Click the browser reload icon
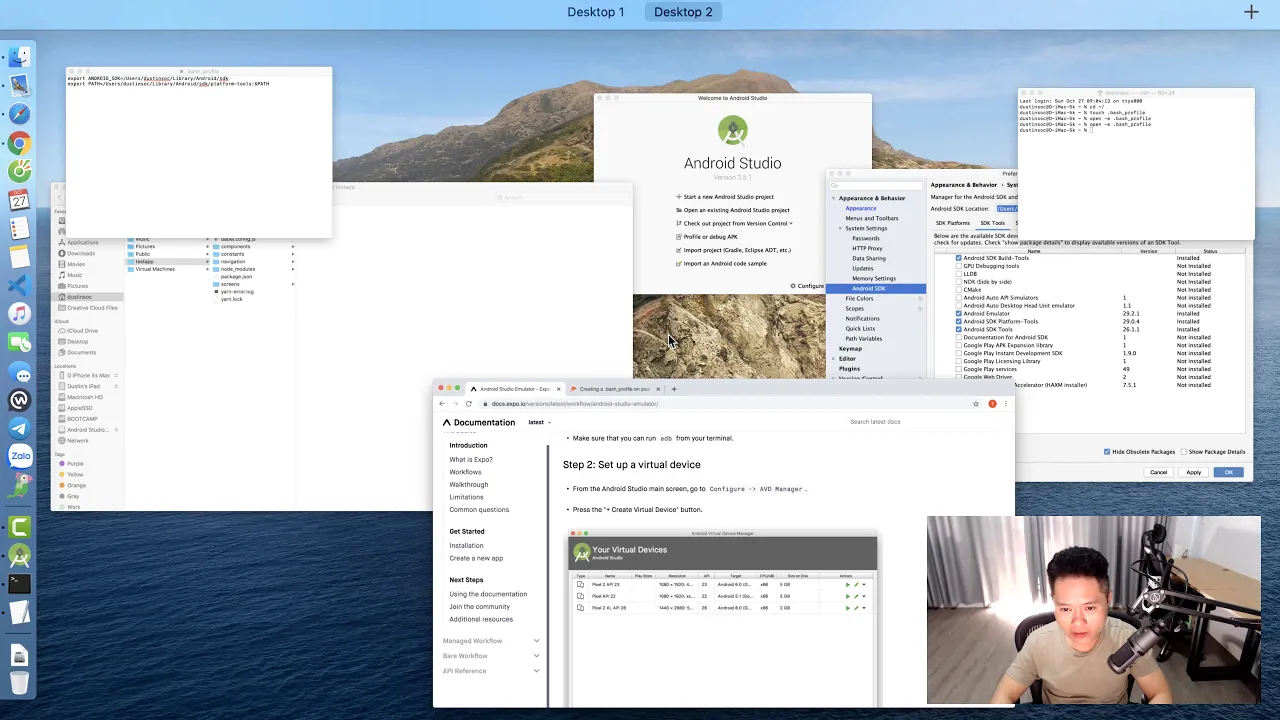The image size is (1280, 720). (x=468, y=404)
